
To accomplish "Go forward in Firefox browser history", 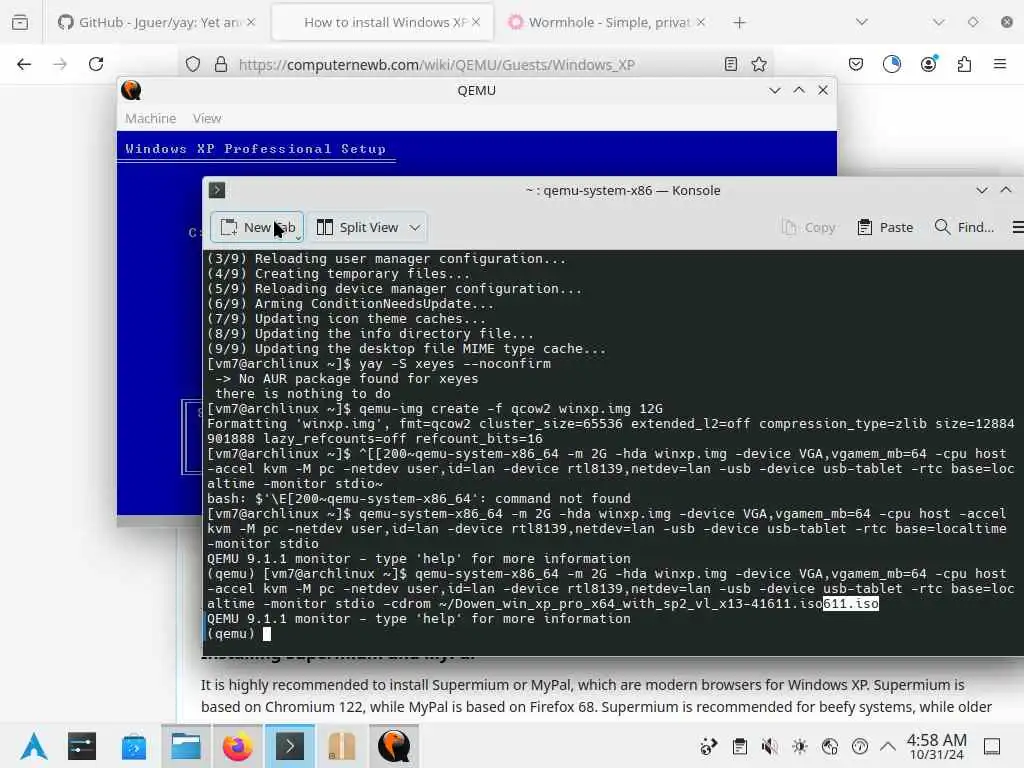I will [x=60, y=64].
